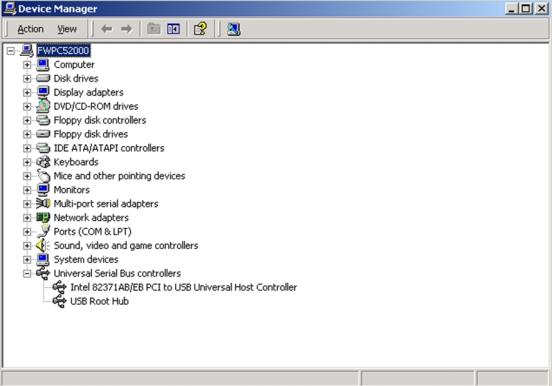Viewport: 552px width, 386px height.
Task: Click the USB Root Hub device icon
Action: pos(59,301)
